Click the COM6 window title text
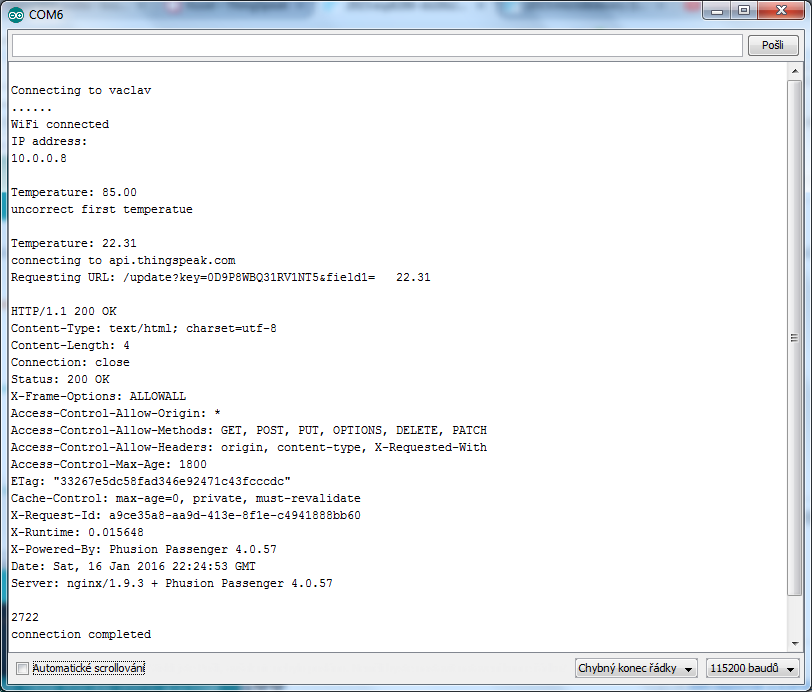 [46, 15]
